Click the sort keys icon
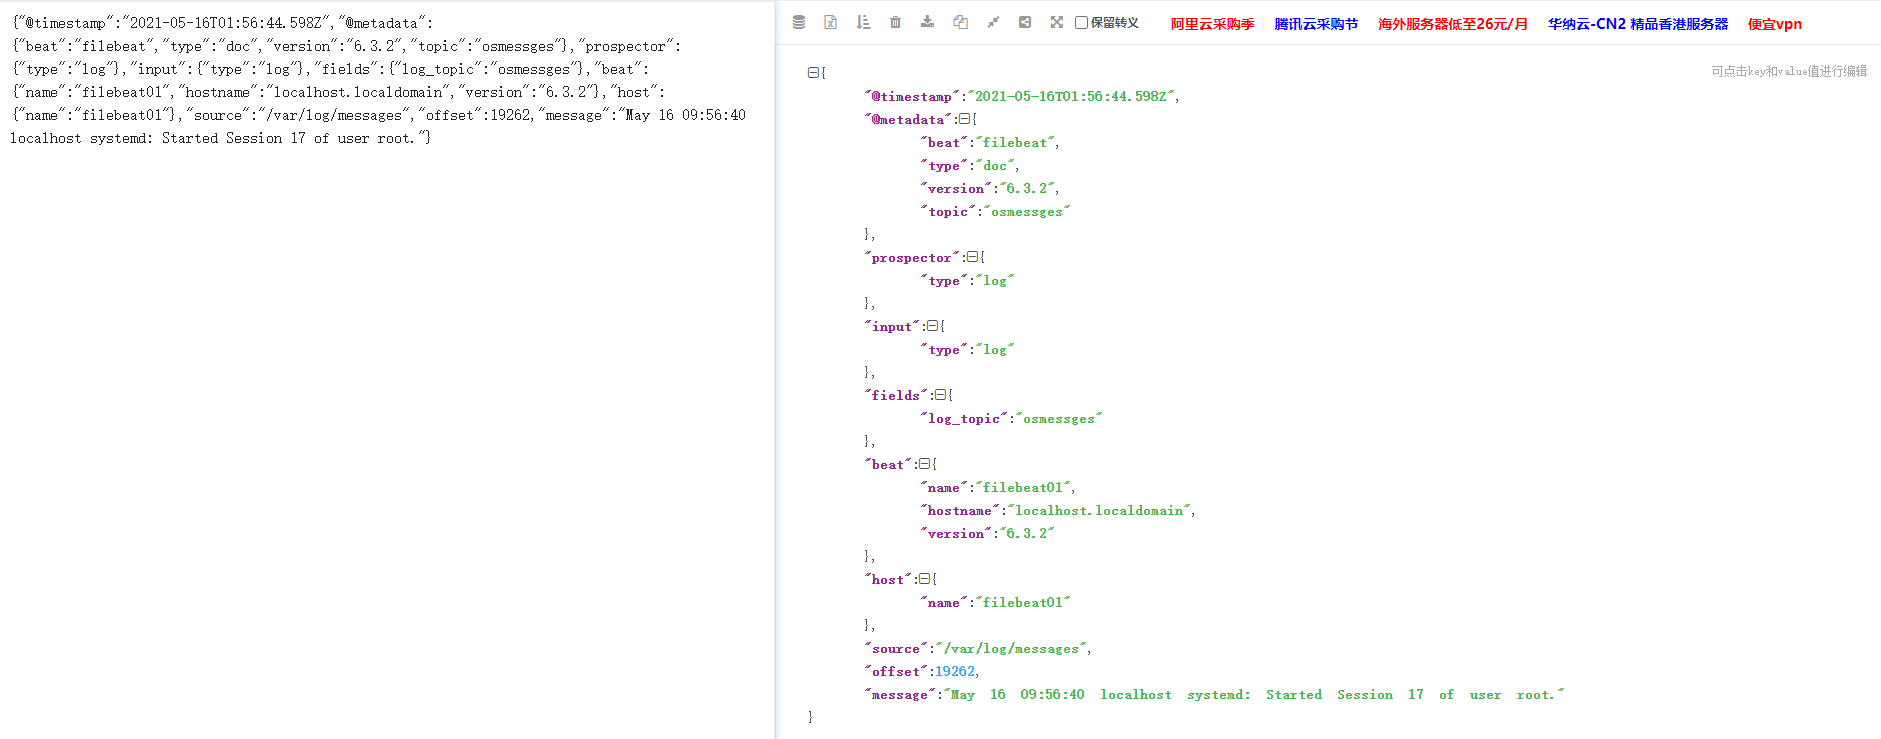 pos(863,22)
